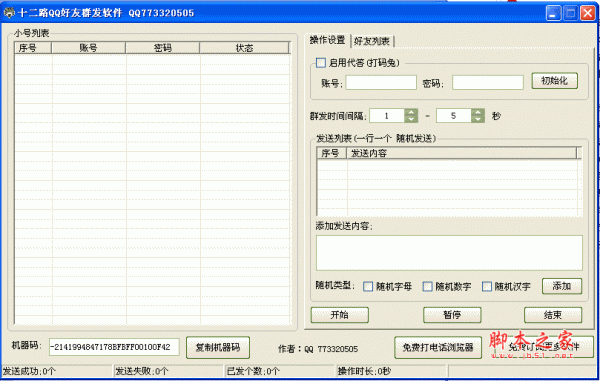Click the maximum interval value field showing 5

coord(454,116)
